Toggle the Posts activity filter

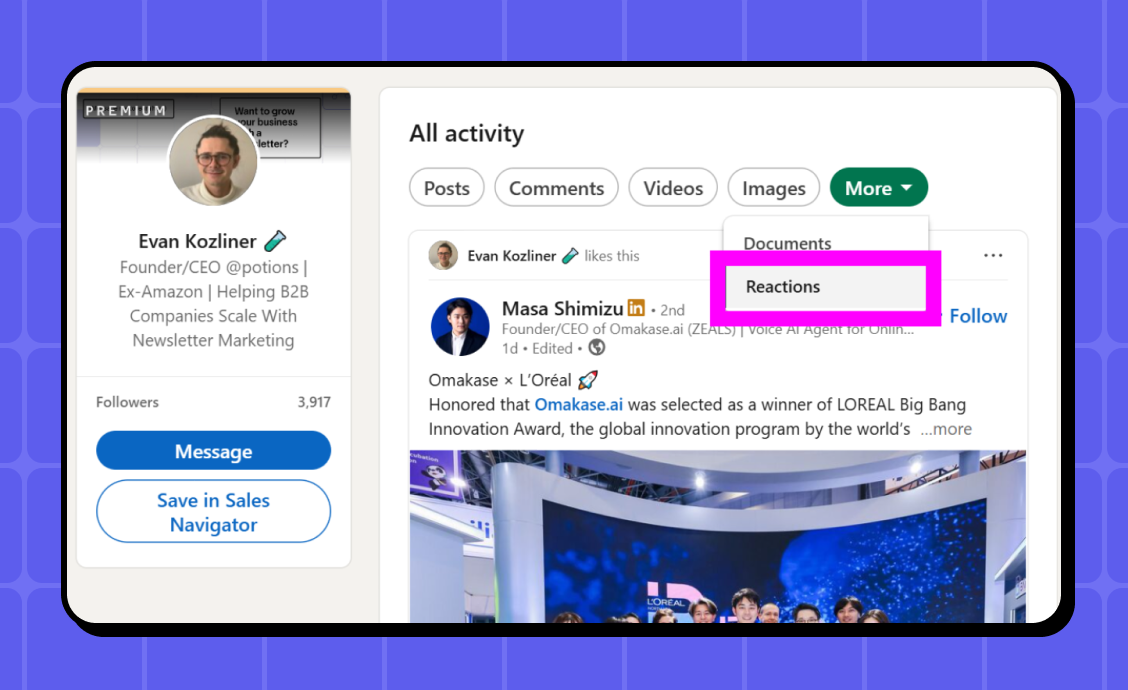tap(446, 187)
